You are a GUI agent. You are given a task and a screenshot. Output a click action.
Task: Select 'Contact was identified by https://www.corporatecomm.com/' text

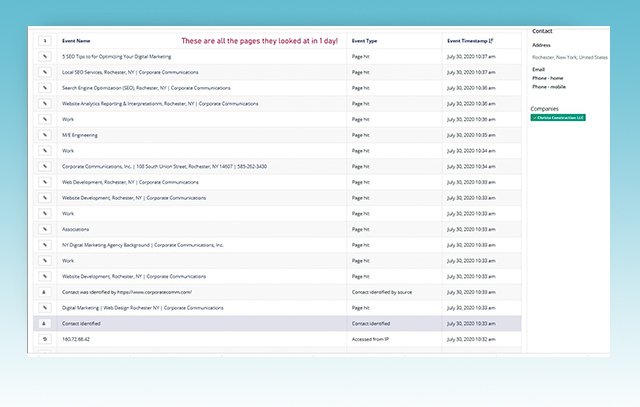(127, 292)
